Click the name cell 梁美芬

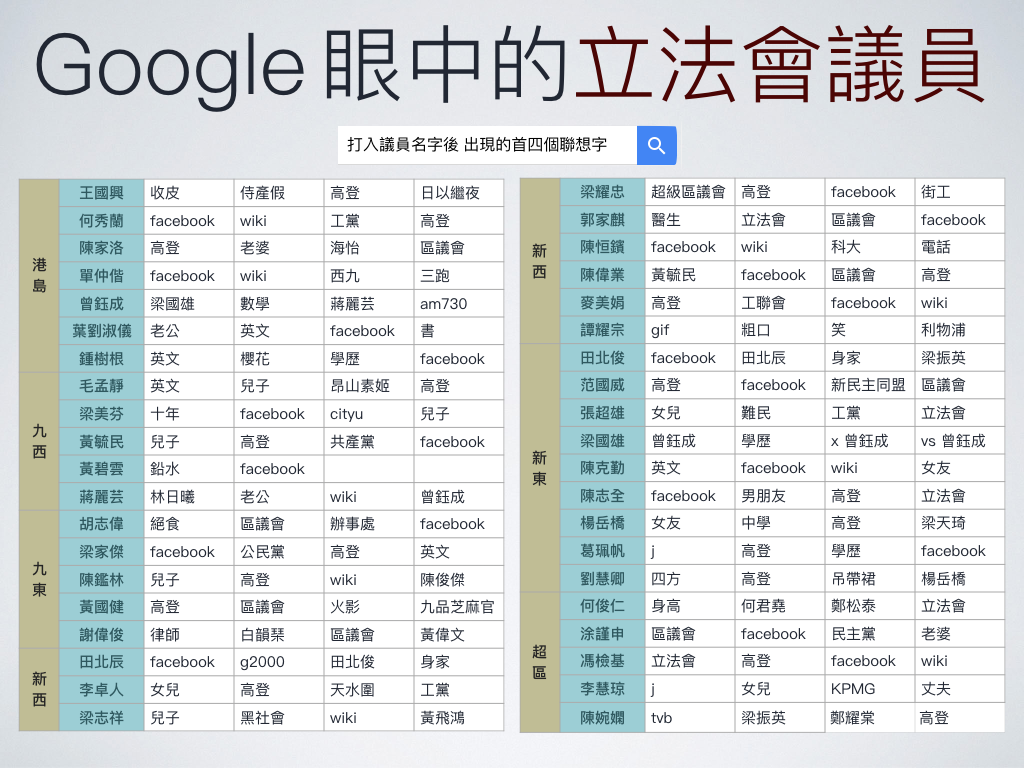101,414
